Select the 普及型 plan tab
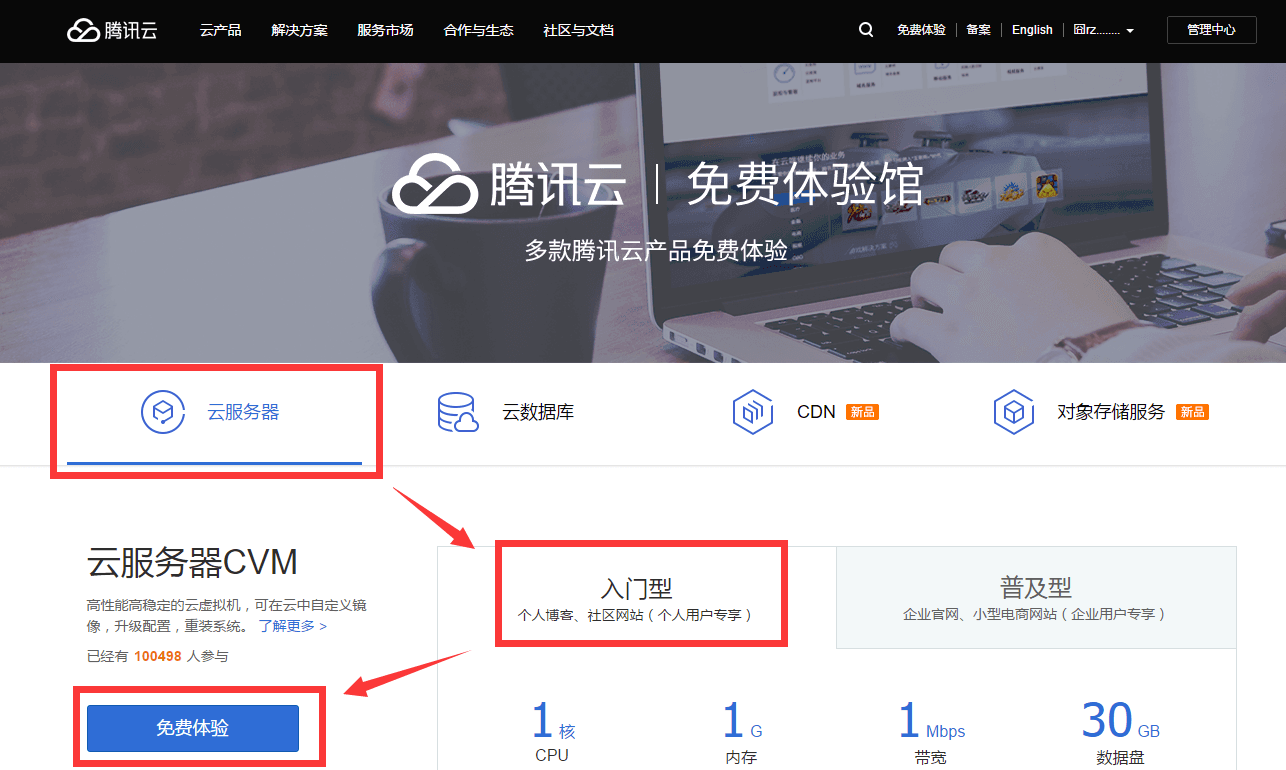This screenshot has height=770, width=1286. point(1036,597)
